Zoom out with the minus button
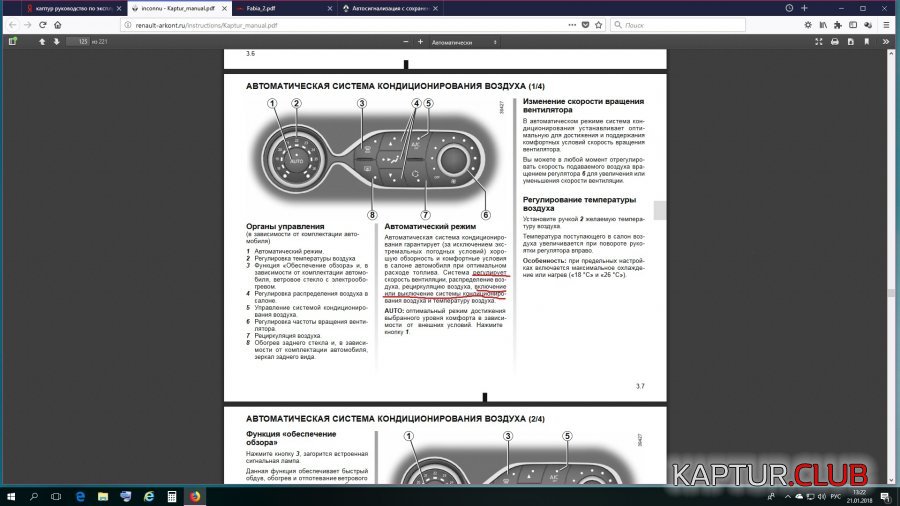This screenshot has width=900, height=506. pyautogui.click(x=406, y=42)
